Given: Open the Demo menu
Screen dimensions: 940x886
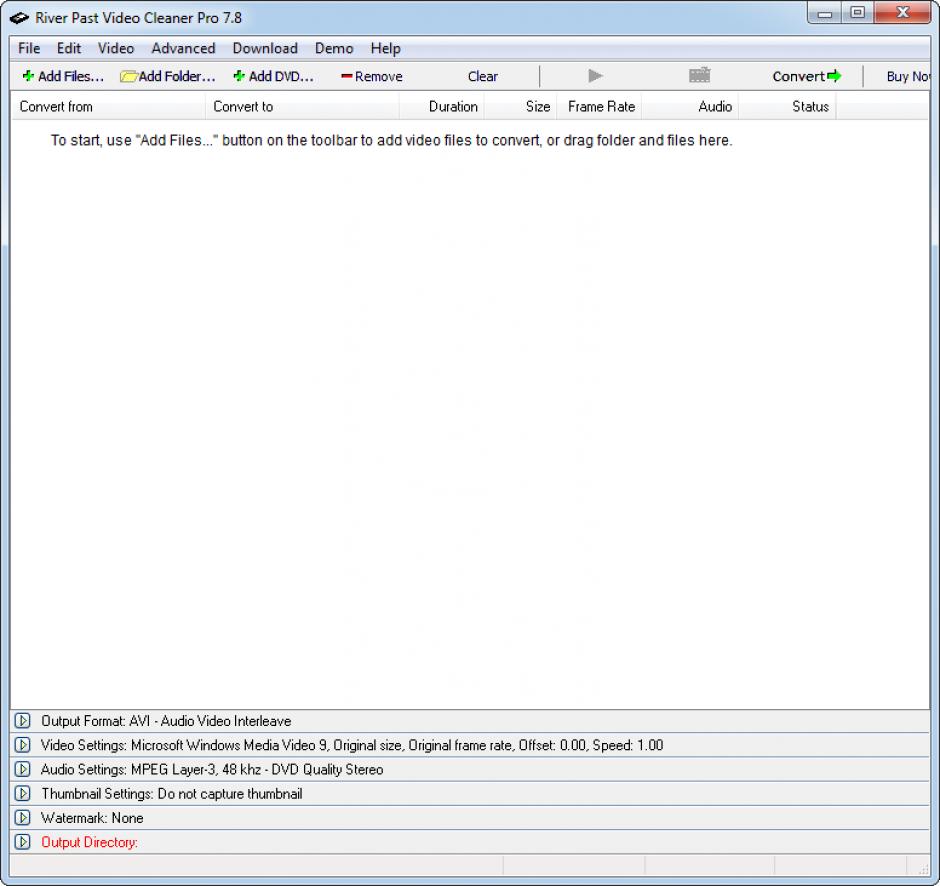Looking at the screenshot, I should [334, 49].
